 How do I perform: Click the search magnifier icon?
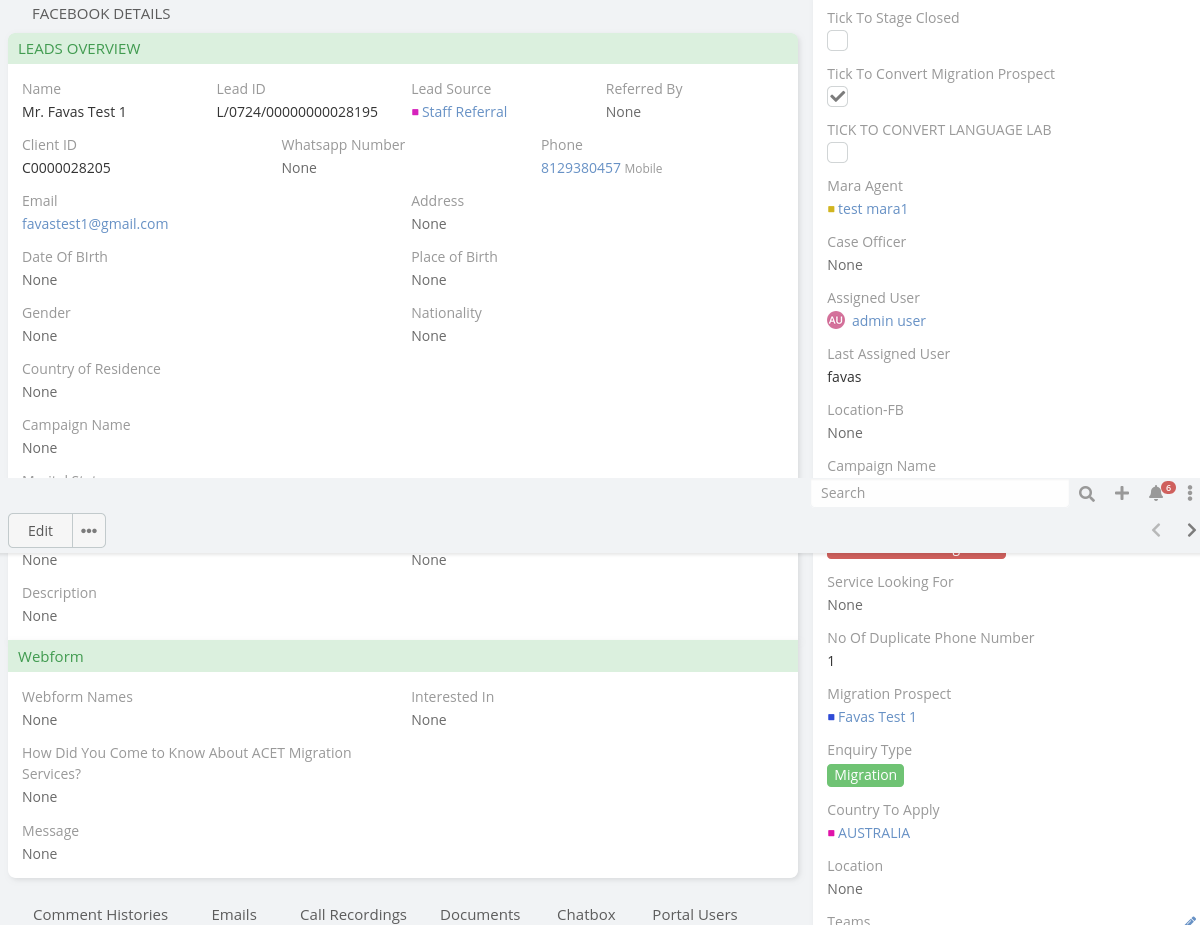tap(1087, 493)
